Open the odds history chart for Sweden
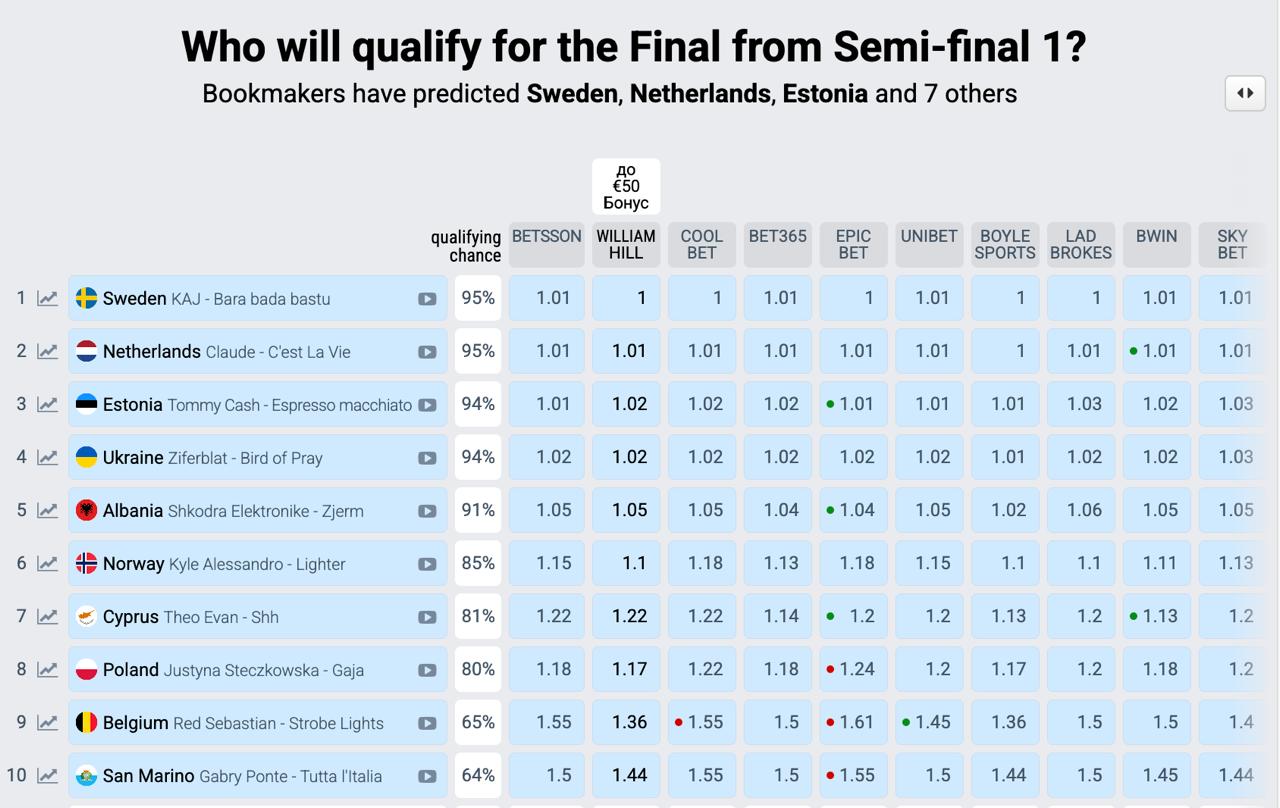Viewport: 1280px width, 808px height. [x=47, y=298]
